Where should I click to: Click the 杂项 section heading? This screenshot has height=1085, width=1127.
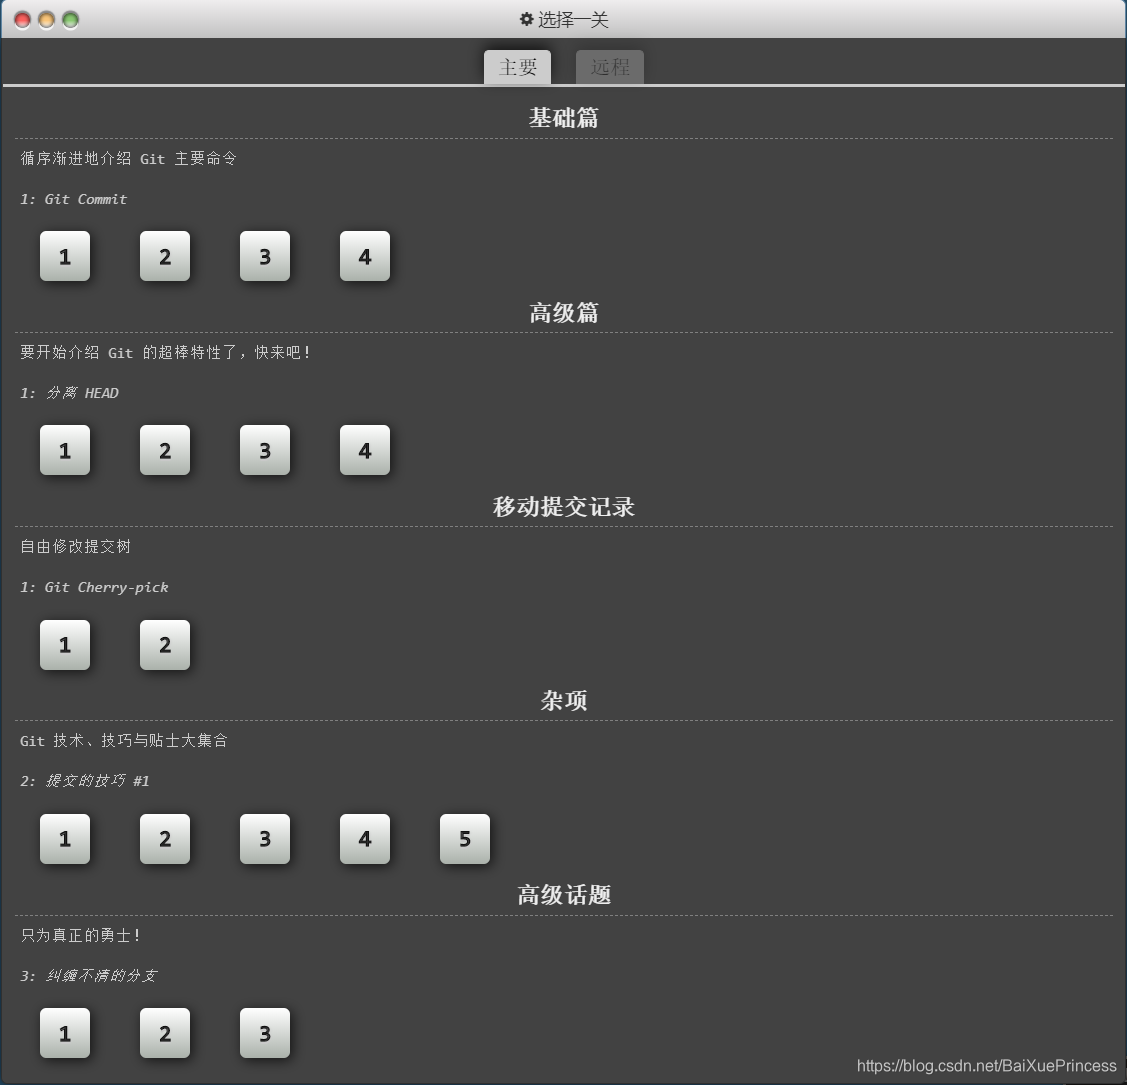point(564,701)
